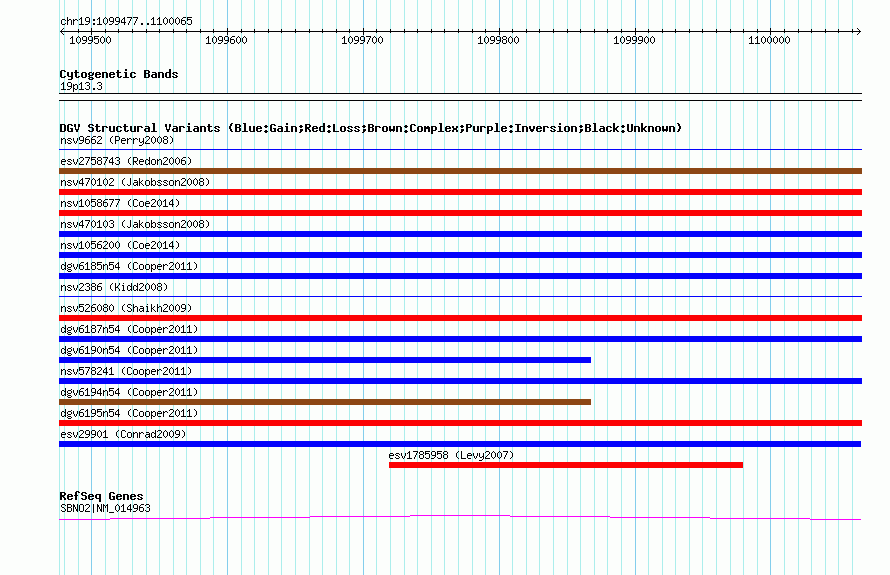This screenshot has height=575, width=890.
Task: Click the nsv9662 (Perry2008) variant label
Action: (117, 140)
